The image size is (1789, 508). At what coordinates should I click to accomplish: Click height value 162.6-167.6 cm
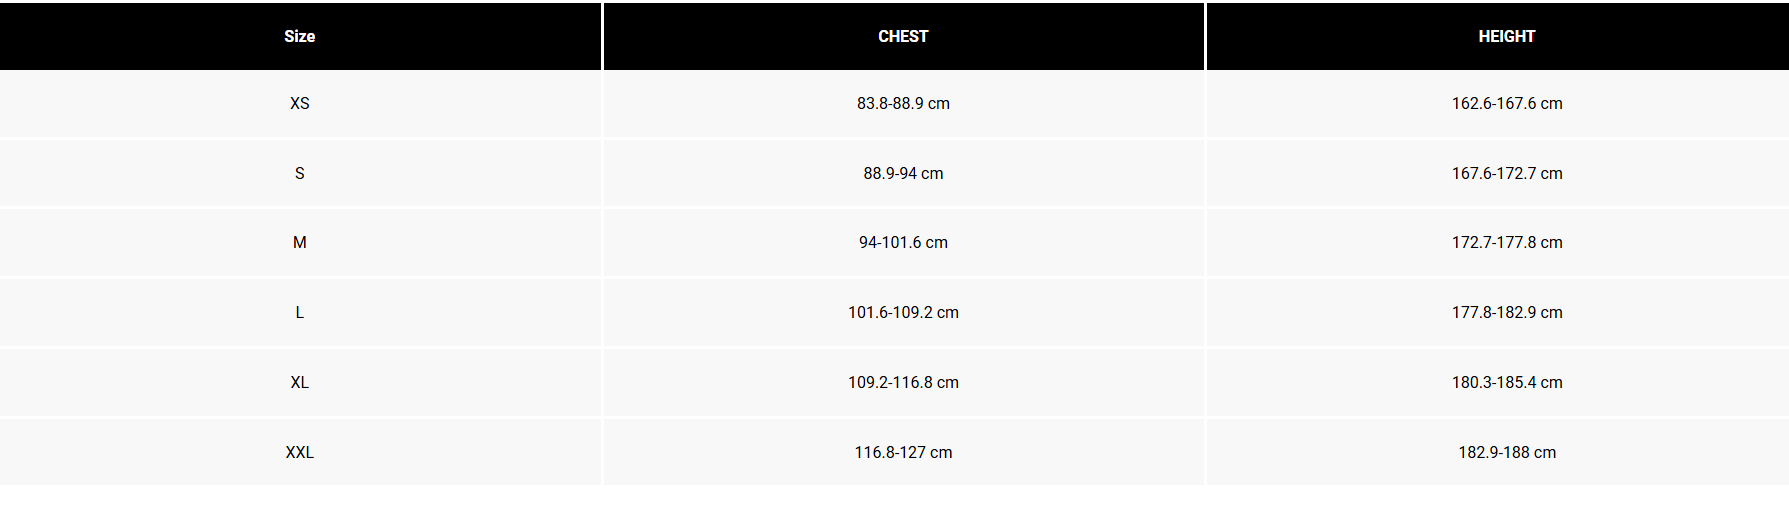point(1506,103)
